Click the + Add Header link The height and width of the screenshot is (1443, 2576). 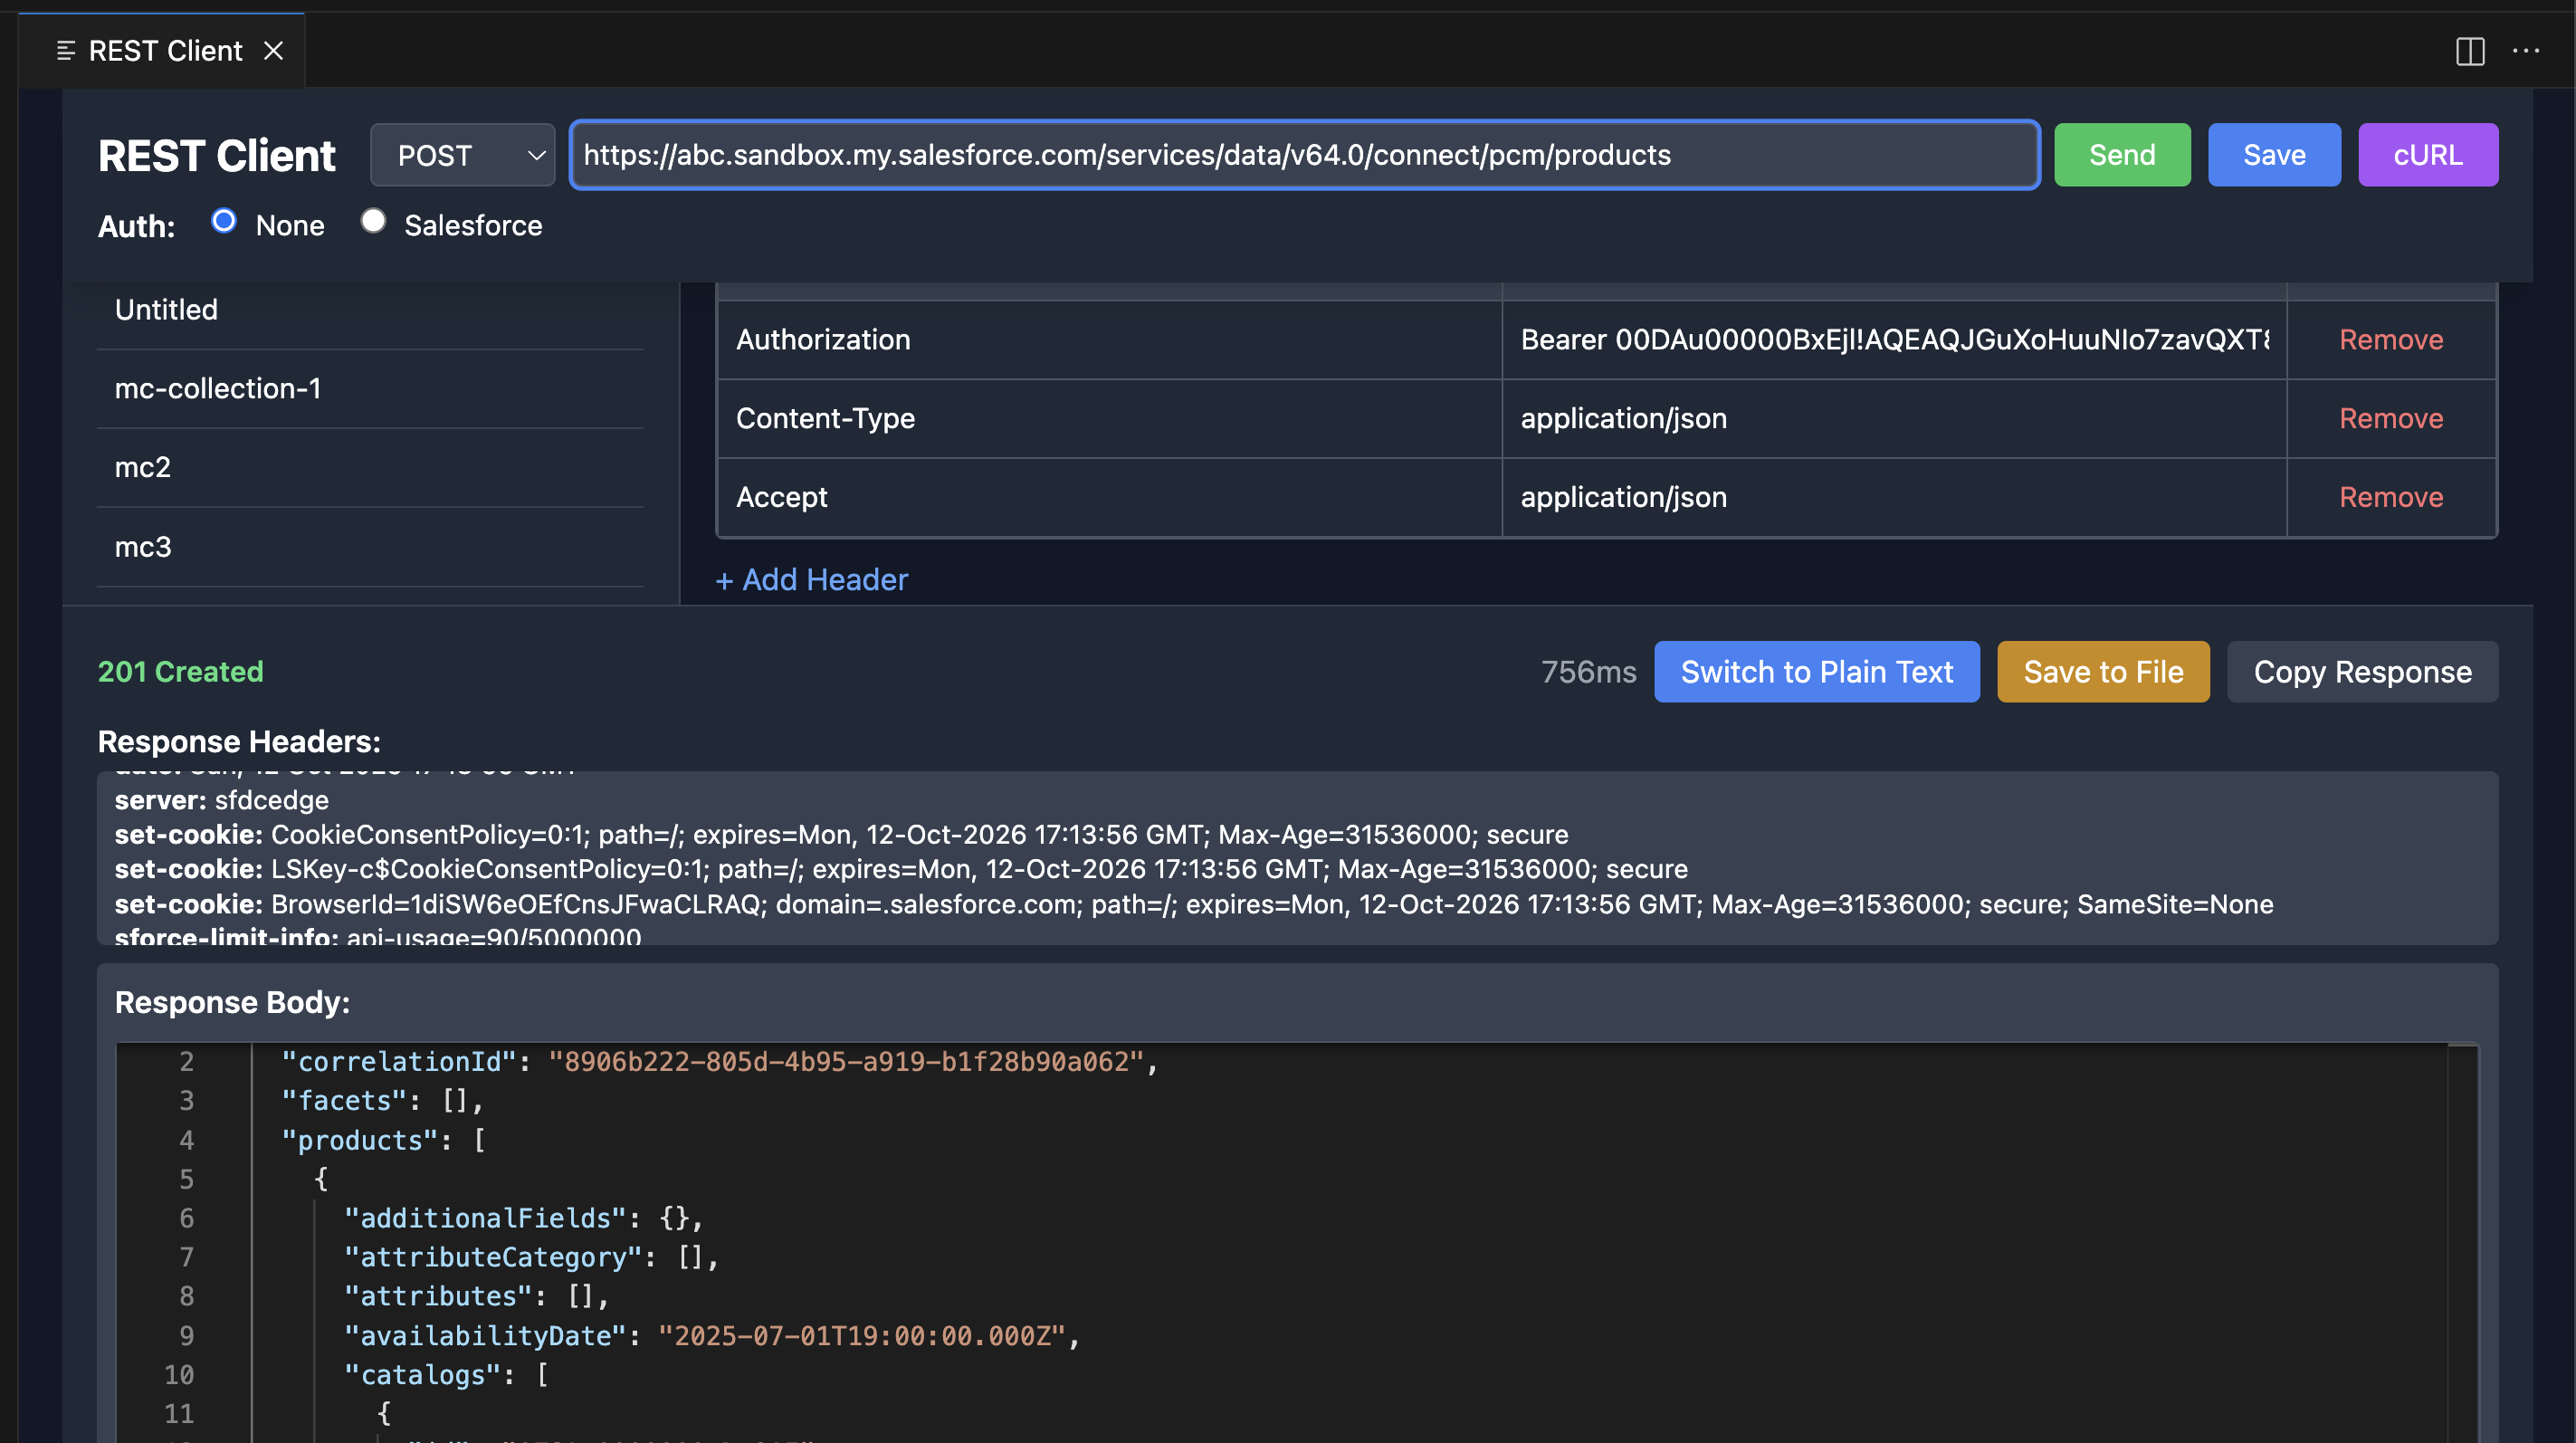coord(811,580)
